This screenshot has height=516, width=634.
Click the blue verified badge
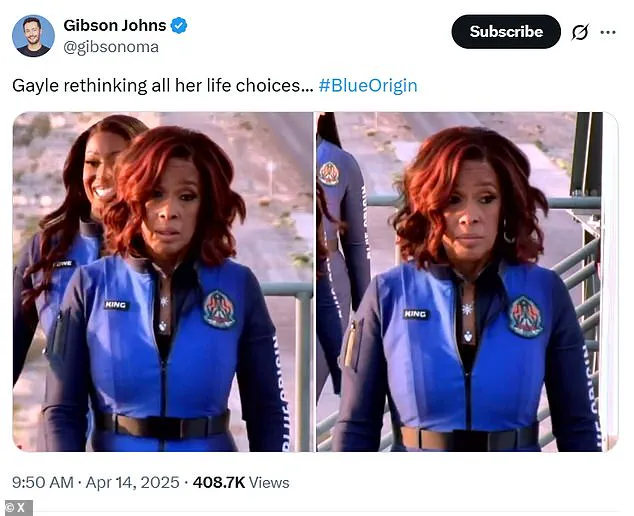(179, 25)
